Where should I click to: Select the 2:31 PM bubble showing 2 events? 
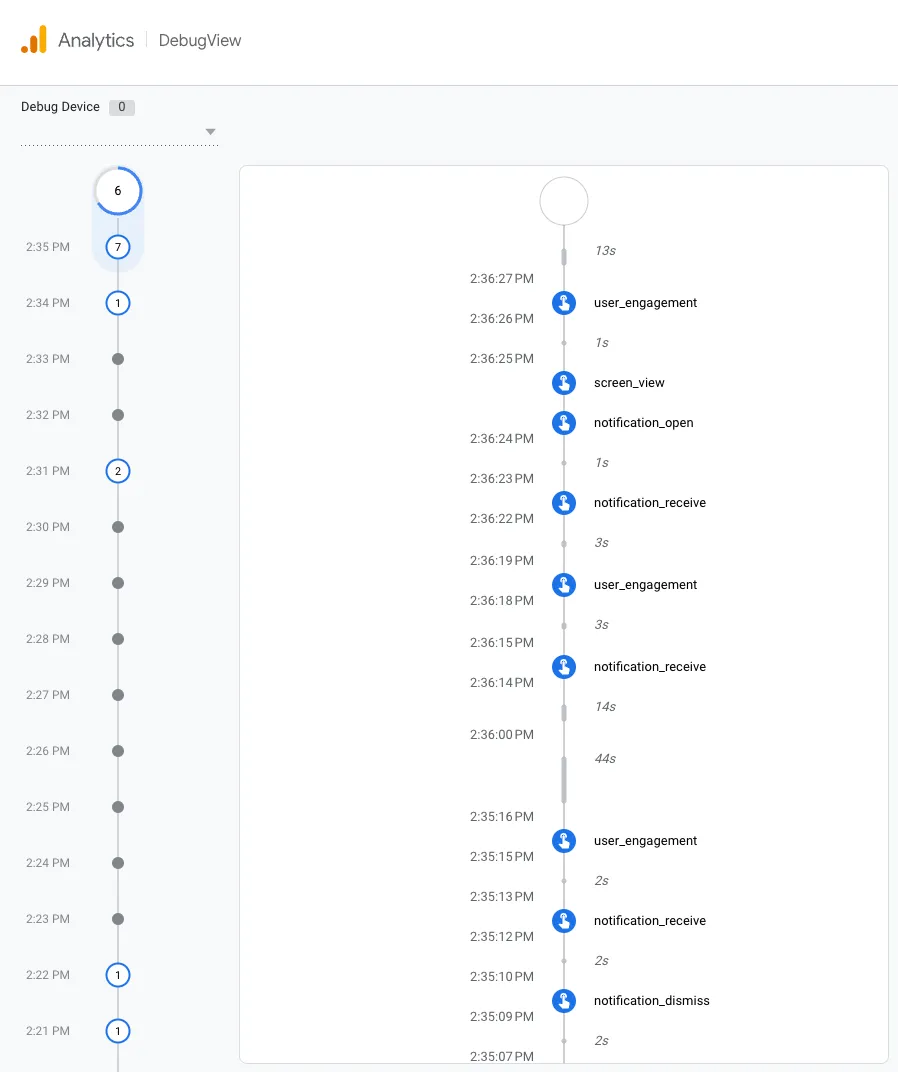118,471
